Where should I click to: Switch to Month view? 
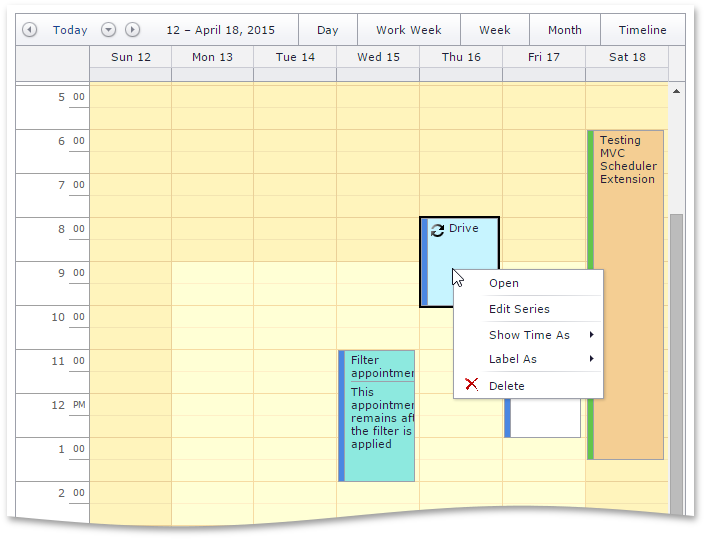(565, 30)
